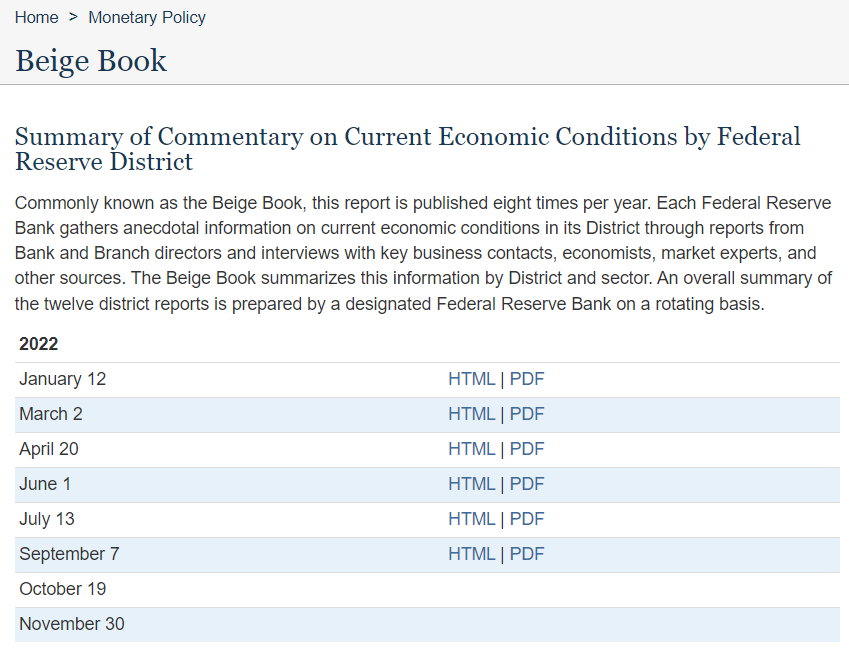Download June 1 PDF report
Image resolution: width=849 pixels, height=650 pixels.
pyautogui.click(x=527, y=484)
